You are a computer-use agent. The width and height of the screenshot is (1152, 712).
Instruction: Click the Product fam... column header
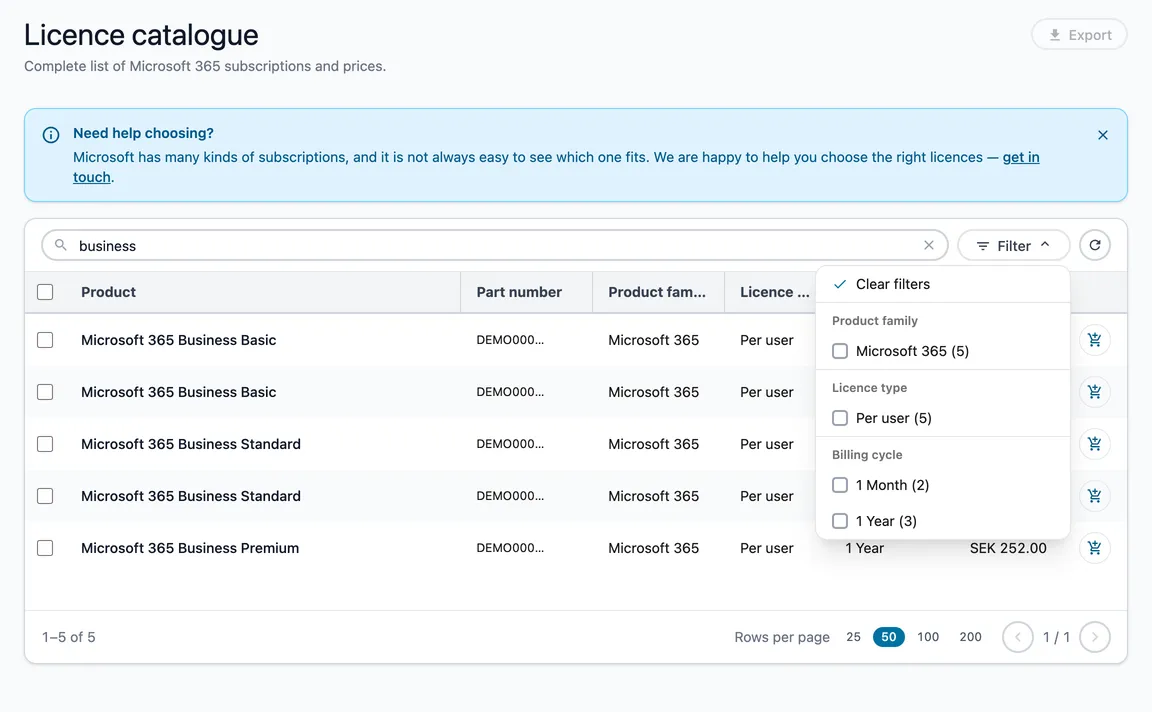pyautogui.click(x=657, y=292)
